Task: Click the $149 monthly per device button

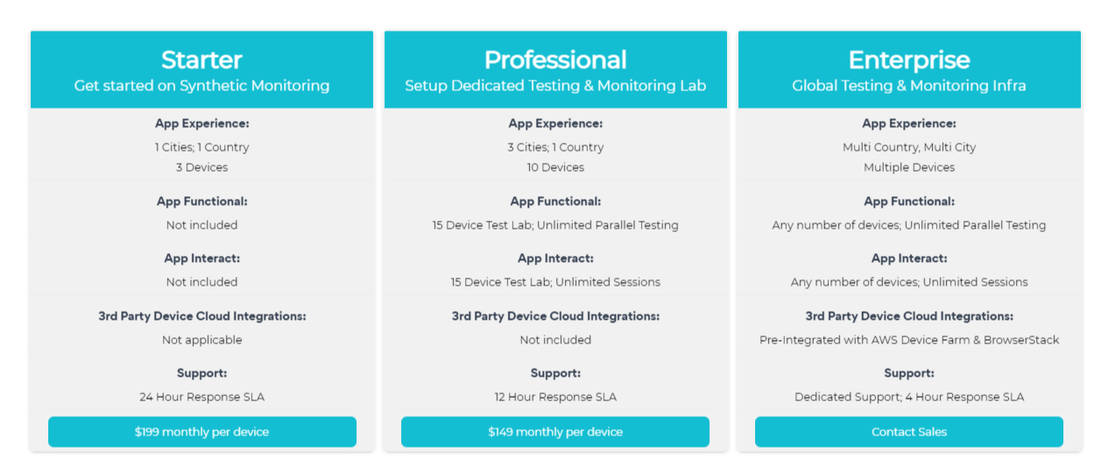Action: pyautogui.click(x=555, y=432)
